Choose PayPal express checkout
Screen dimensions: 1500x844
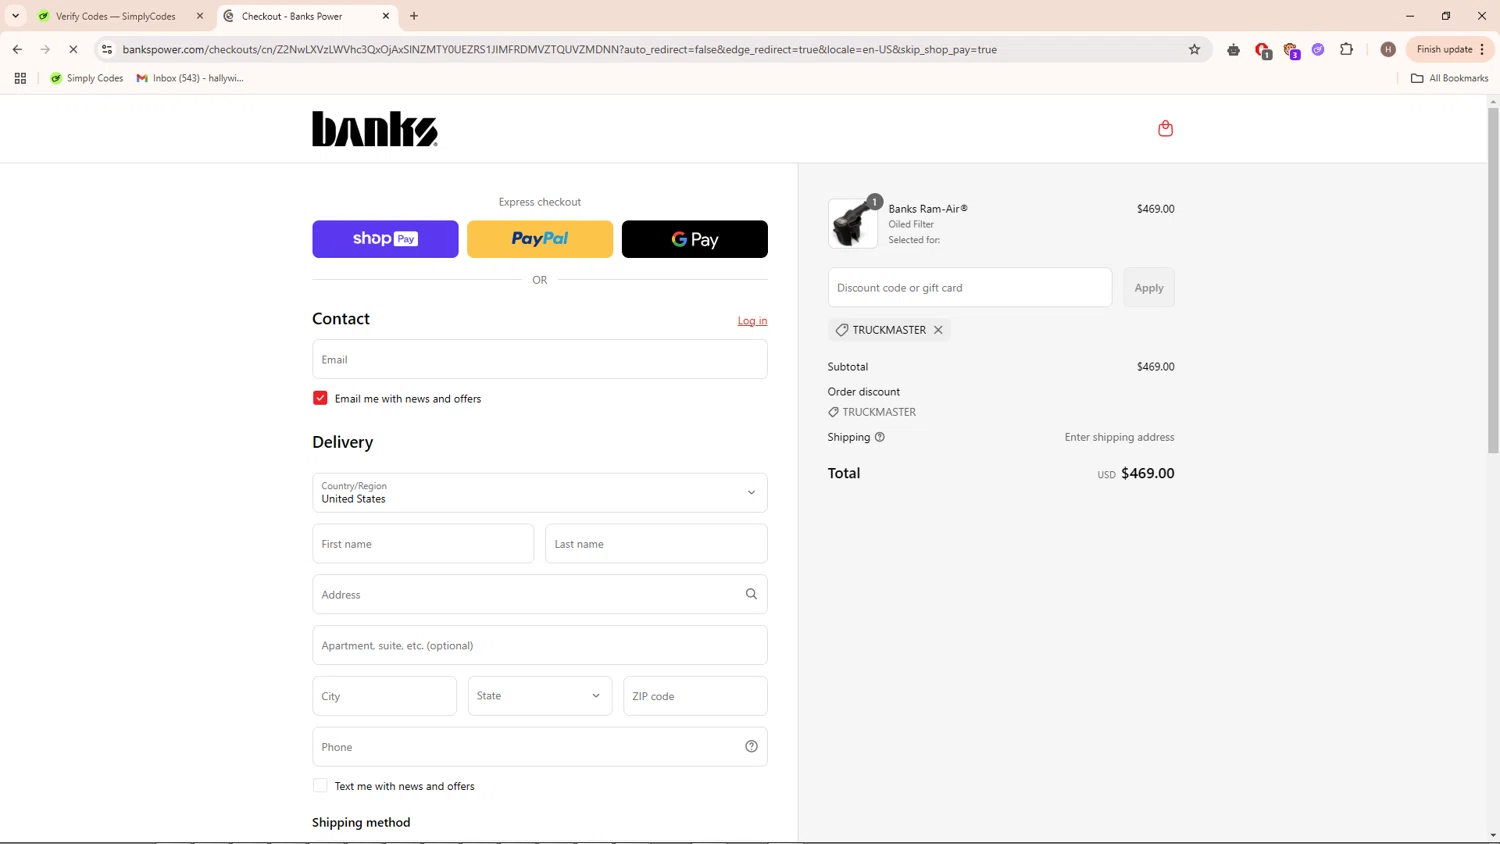(540, 239)
